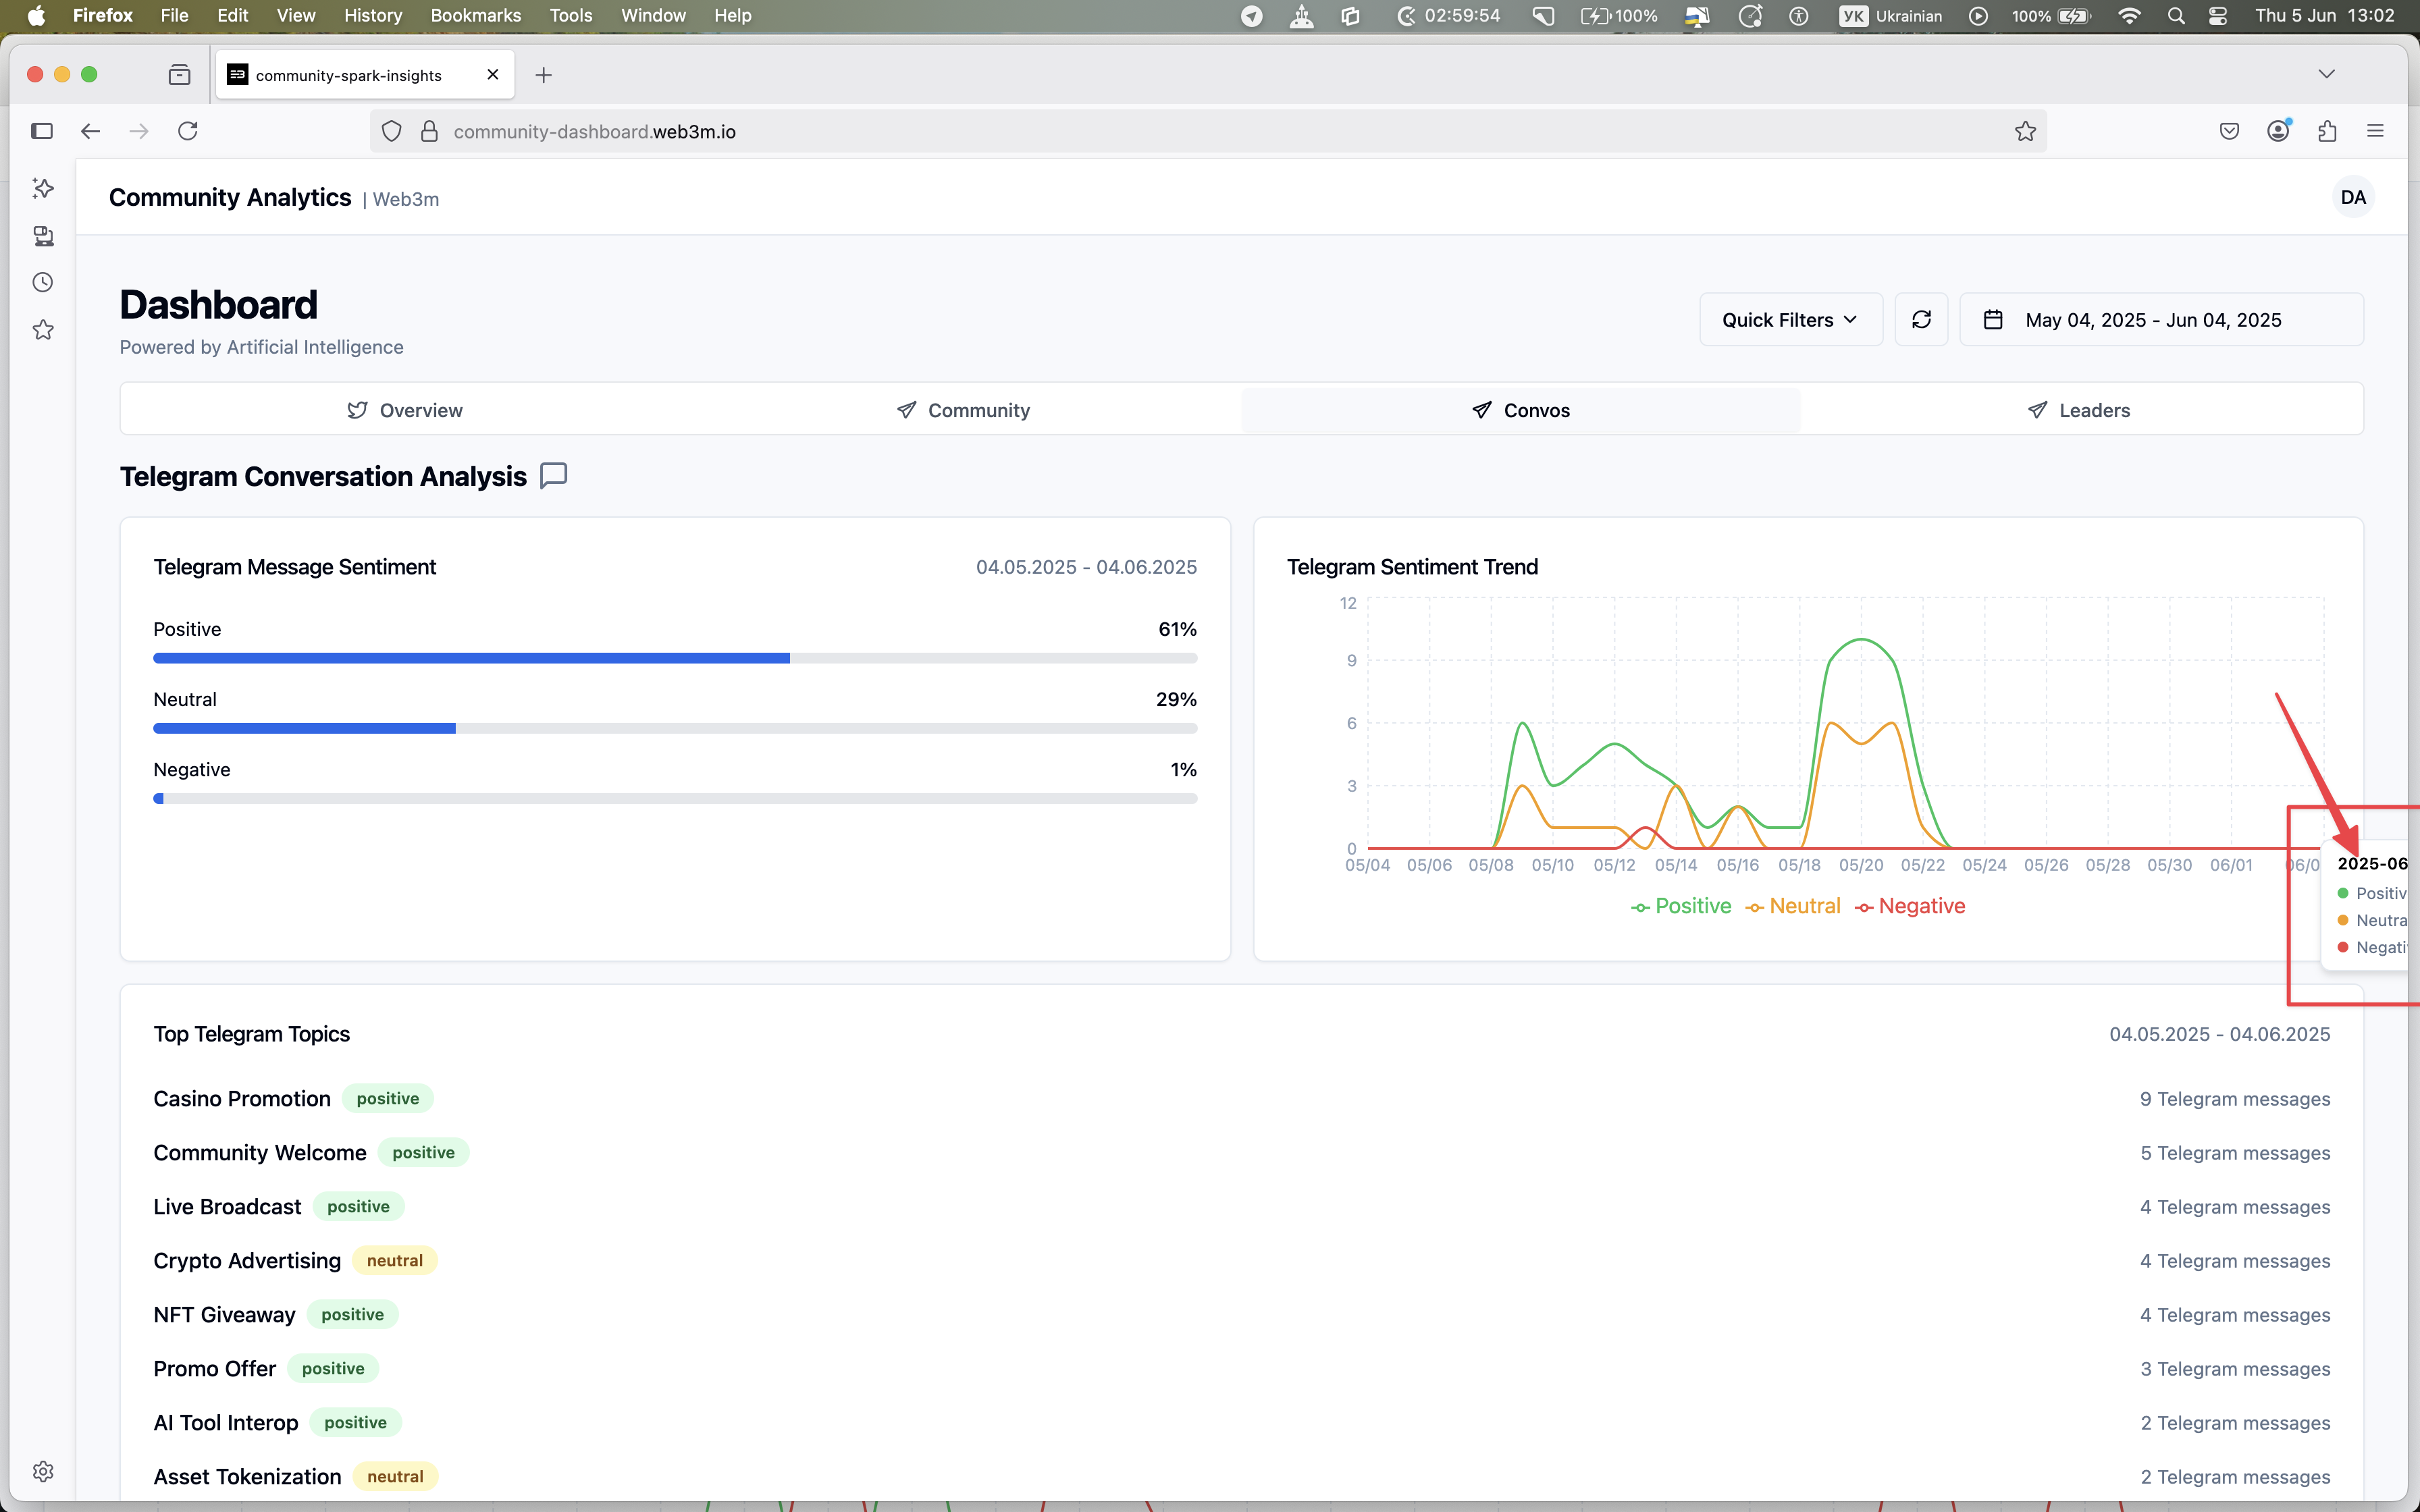The width and height of the screenshot is (2420, 1512).
Task: Click the AI chatbot sparkle sidebar icon
Action: pyautogui.click(x=42, y=188)
